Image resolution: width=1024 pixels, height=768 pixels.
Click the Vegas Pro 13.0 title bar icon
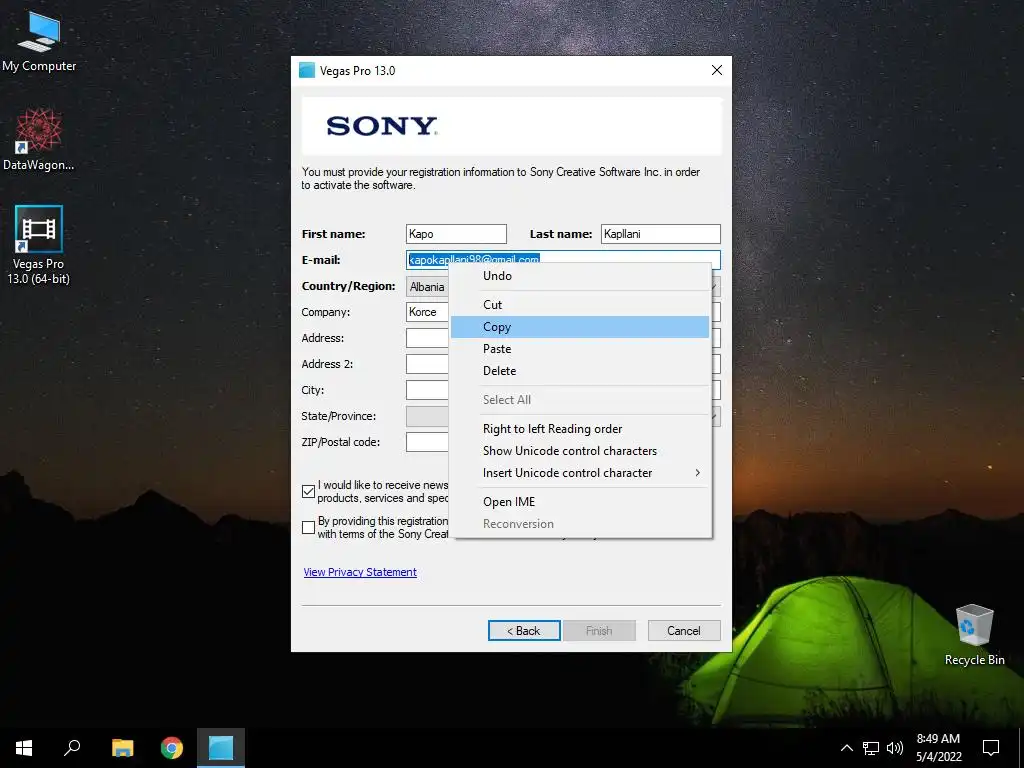click(x=307, y=71)
